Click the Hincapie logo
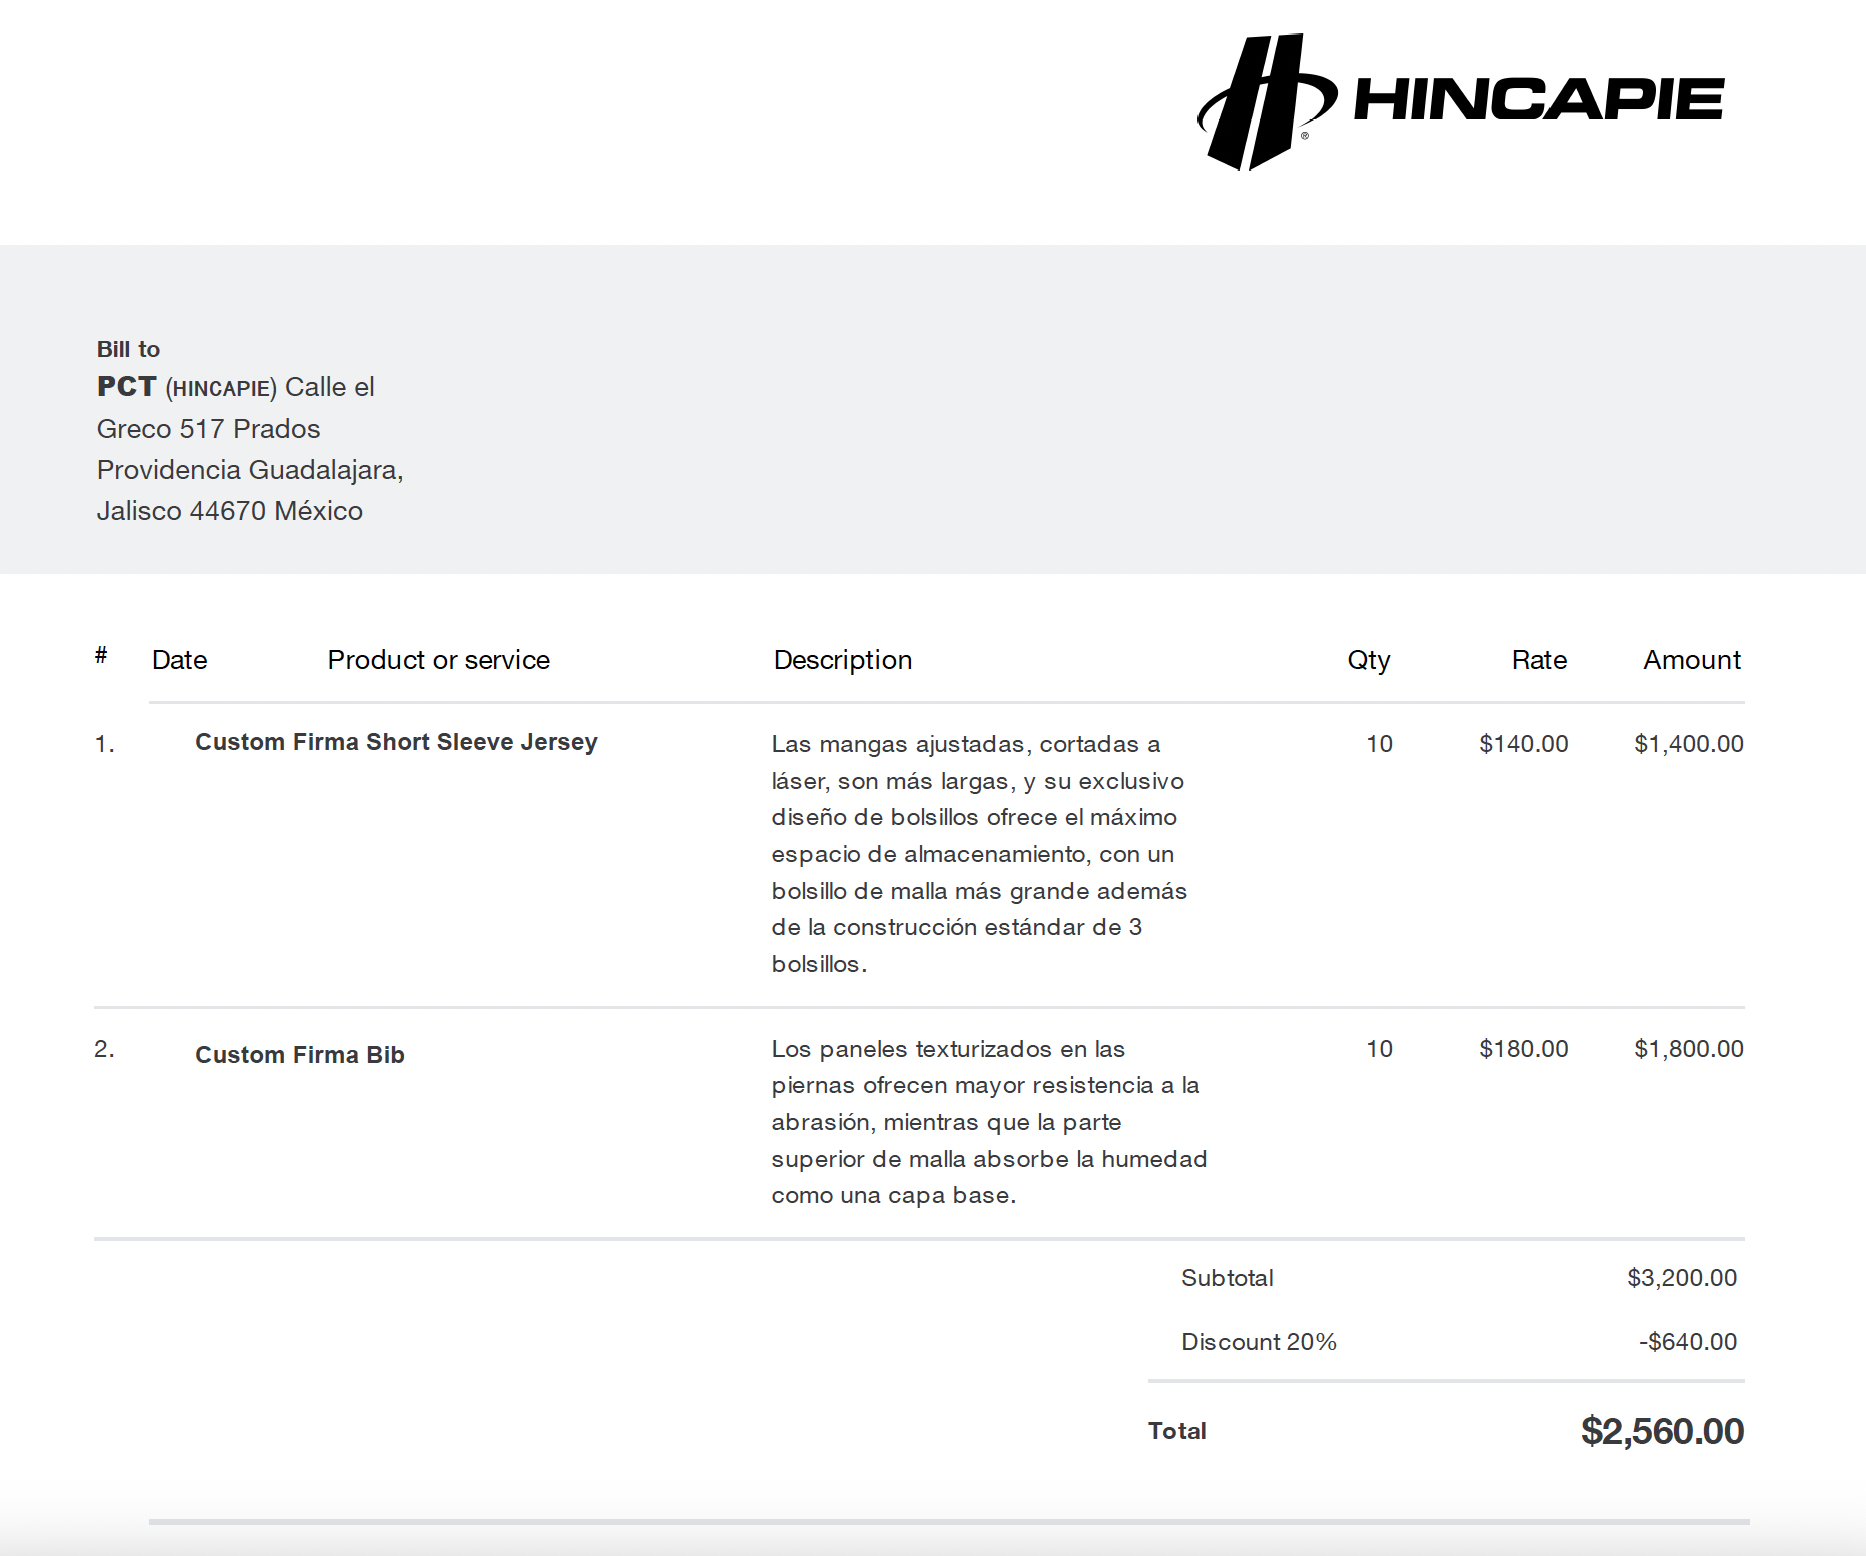This screenshot has height=1556, width=1866. point(1460,102)
